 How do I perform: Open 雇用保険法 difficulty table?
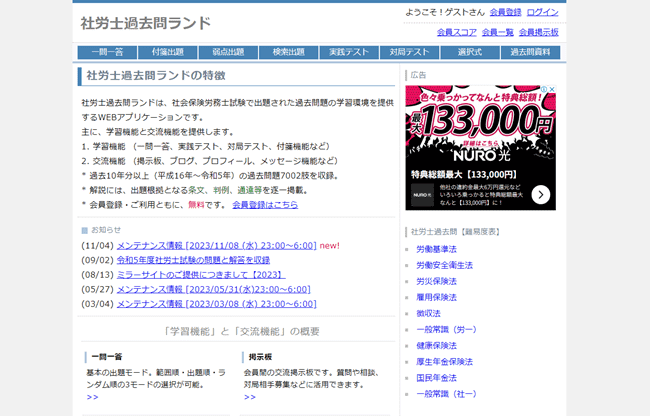436,297
